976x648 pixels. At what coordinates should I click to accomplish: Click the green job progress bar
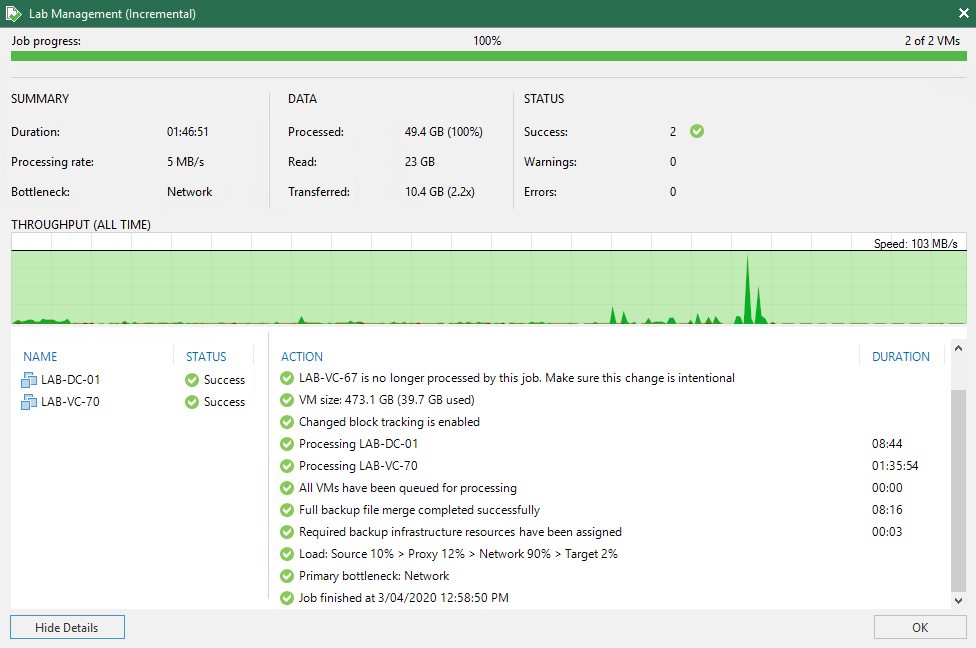(x=489, y=56)
